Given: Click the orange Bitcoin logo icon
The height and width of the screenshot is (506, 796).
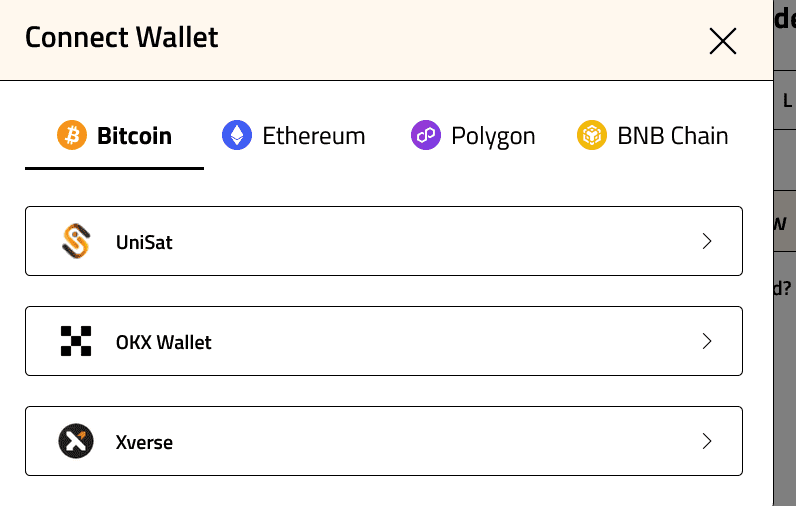Looking at the screenshot, I should [x=72, y=135].
